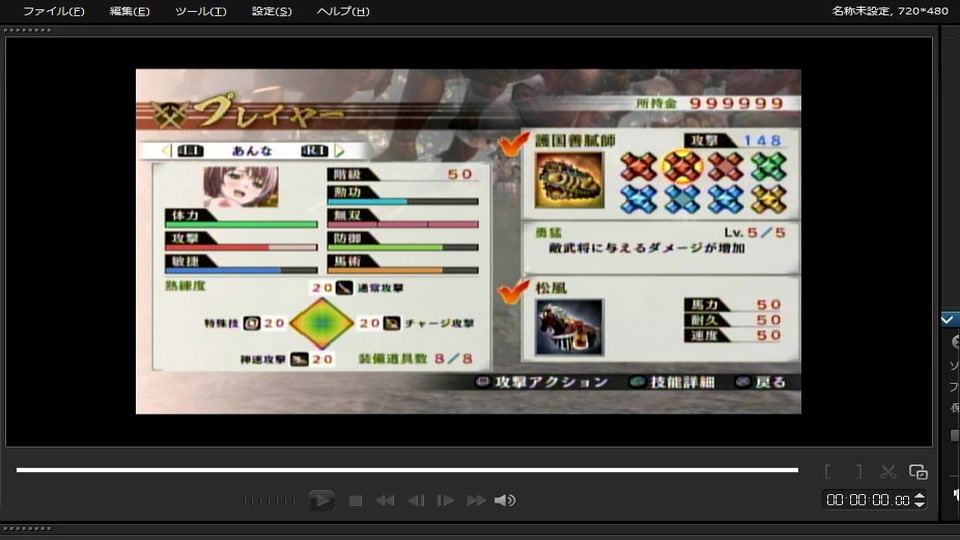Click the 熟練度 diamond chart

[x=321, y=323]
